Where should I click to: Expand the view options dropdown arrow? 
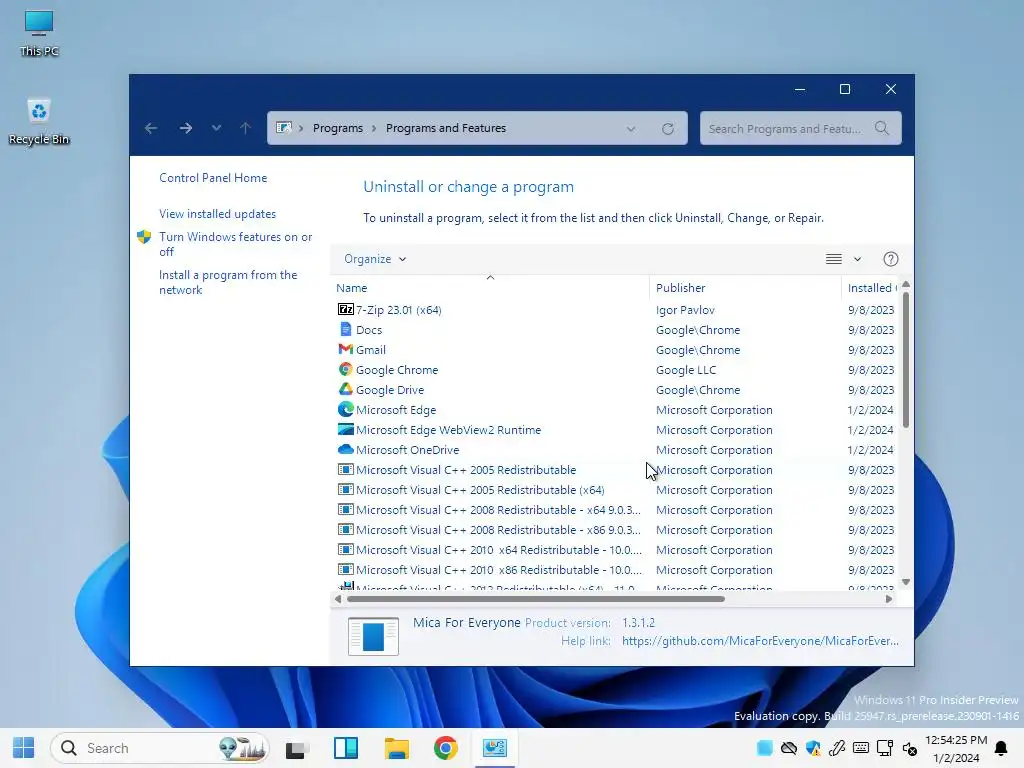857,259
